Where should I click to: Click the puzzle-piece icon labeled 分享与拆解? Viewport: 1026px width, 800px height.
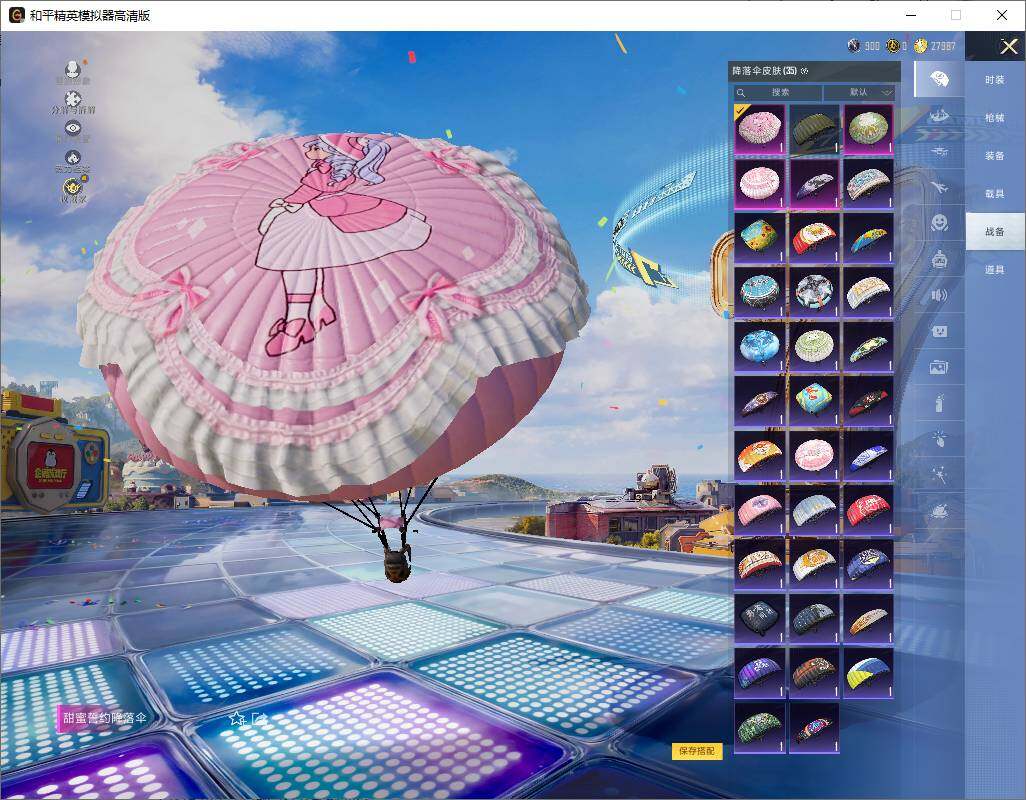tap(73, 100)
